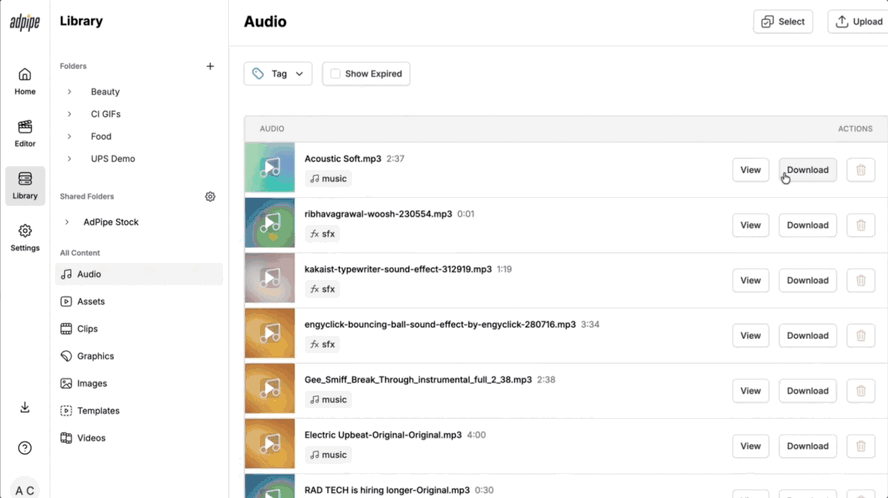
Task: Expand the UPS Demo folder chevron
Action: [x=69, y=159]
